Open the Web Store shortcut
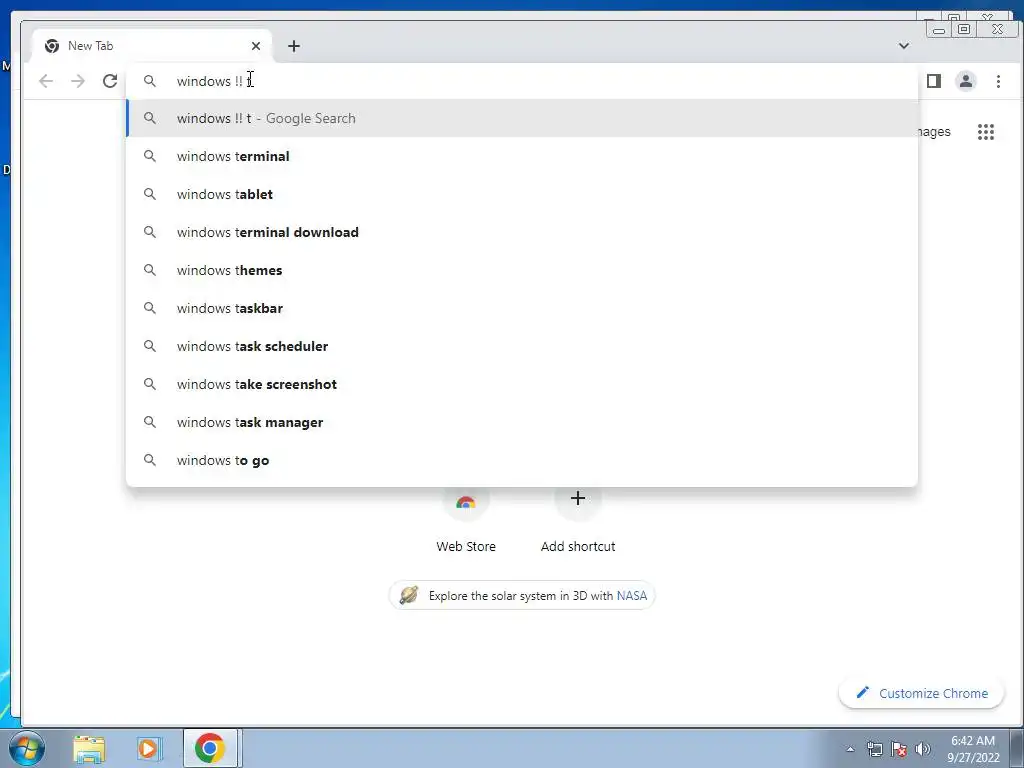 (x=466, y=519)
